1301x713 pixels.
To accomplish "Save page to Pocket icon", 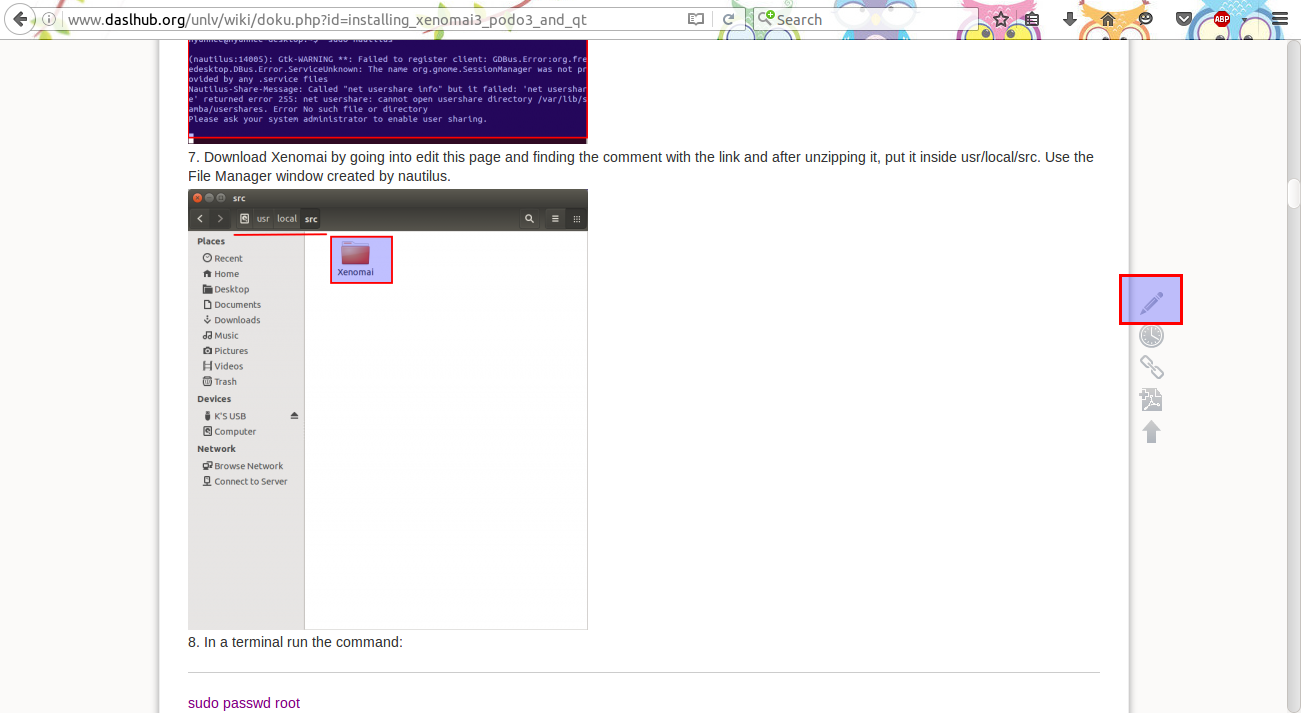I will (1184, 19).
